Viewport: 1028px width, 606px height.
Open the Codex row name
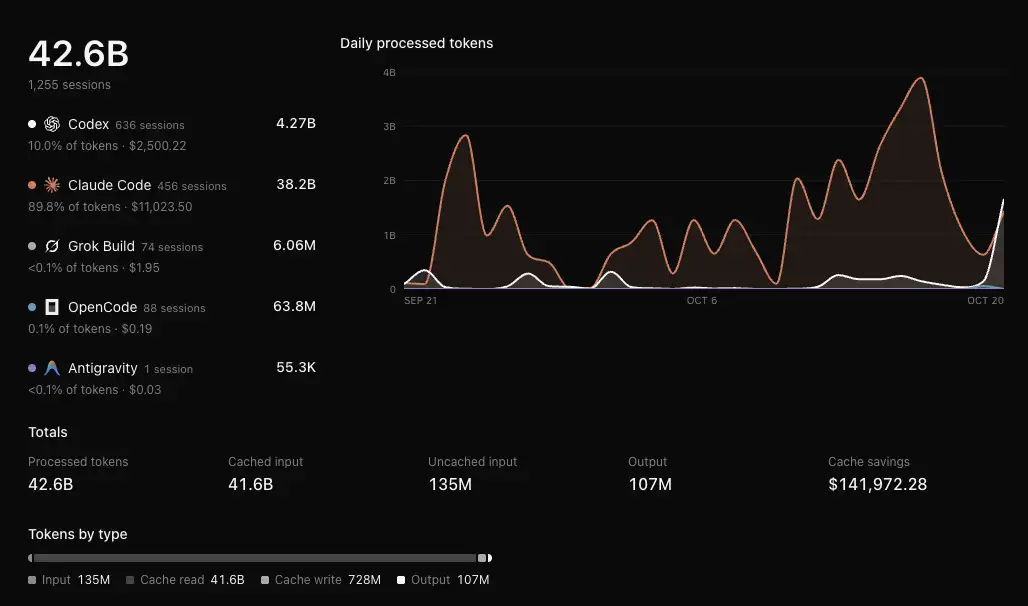pyautogui.click(x=89, y=124)
